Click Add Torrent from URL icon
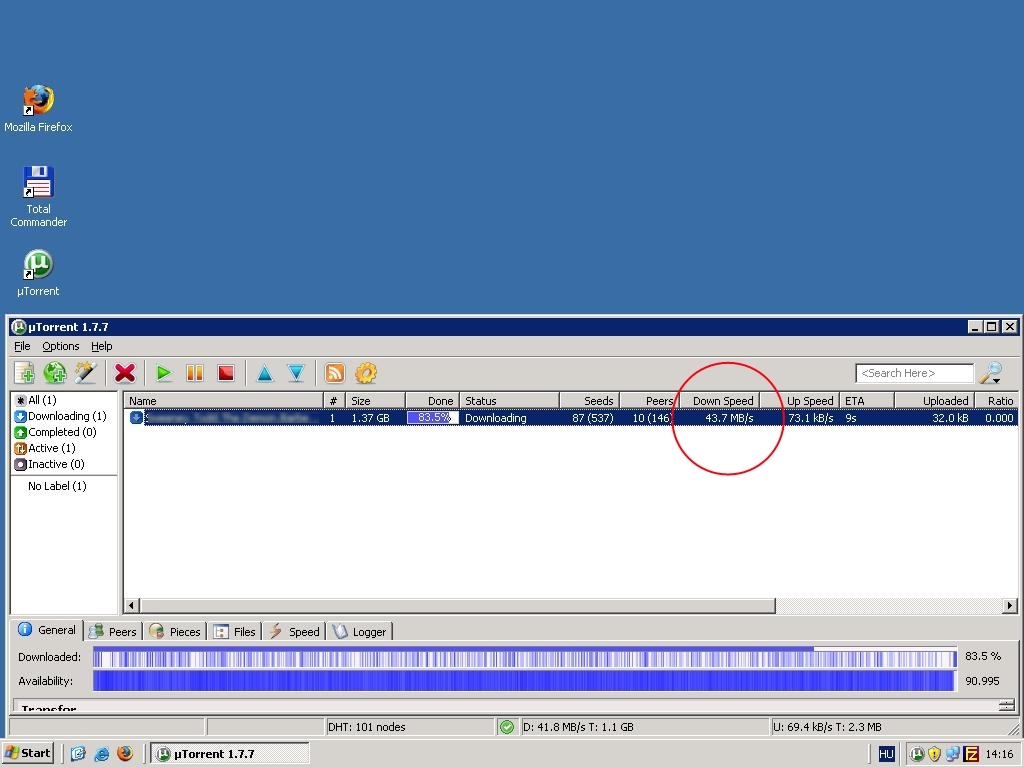 55,373
